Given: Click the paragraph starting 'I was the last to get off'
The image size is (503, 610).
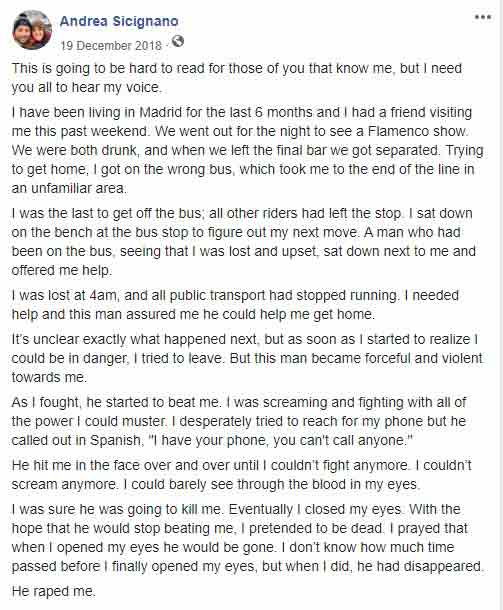Looking at the screenshot, I should [x=244, y=242].
